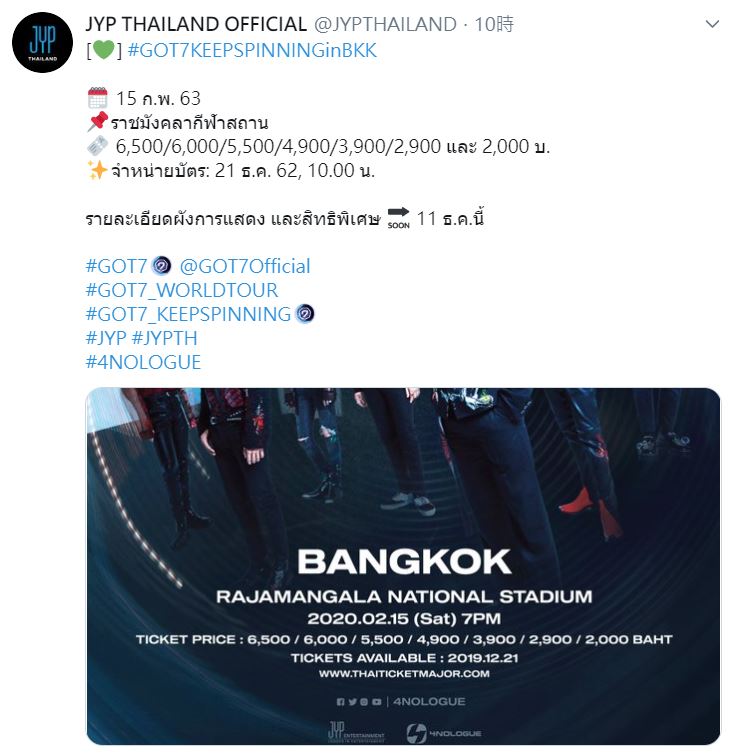Screen dimensions: 734x755
Task: Click the SOON arrow emoji
Action: [x=398, y=218]
